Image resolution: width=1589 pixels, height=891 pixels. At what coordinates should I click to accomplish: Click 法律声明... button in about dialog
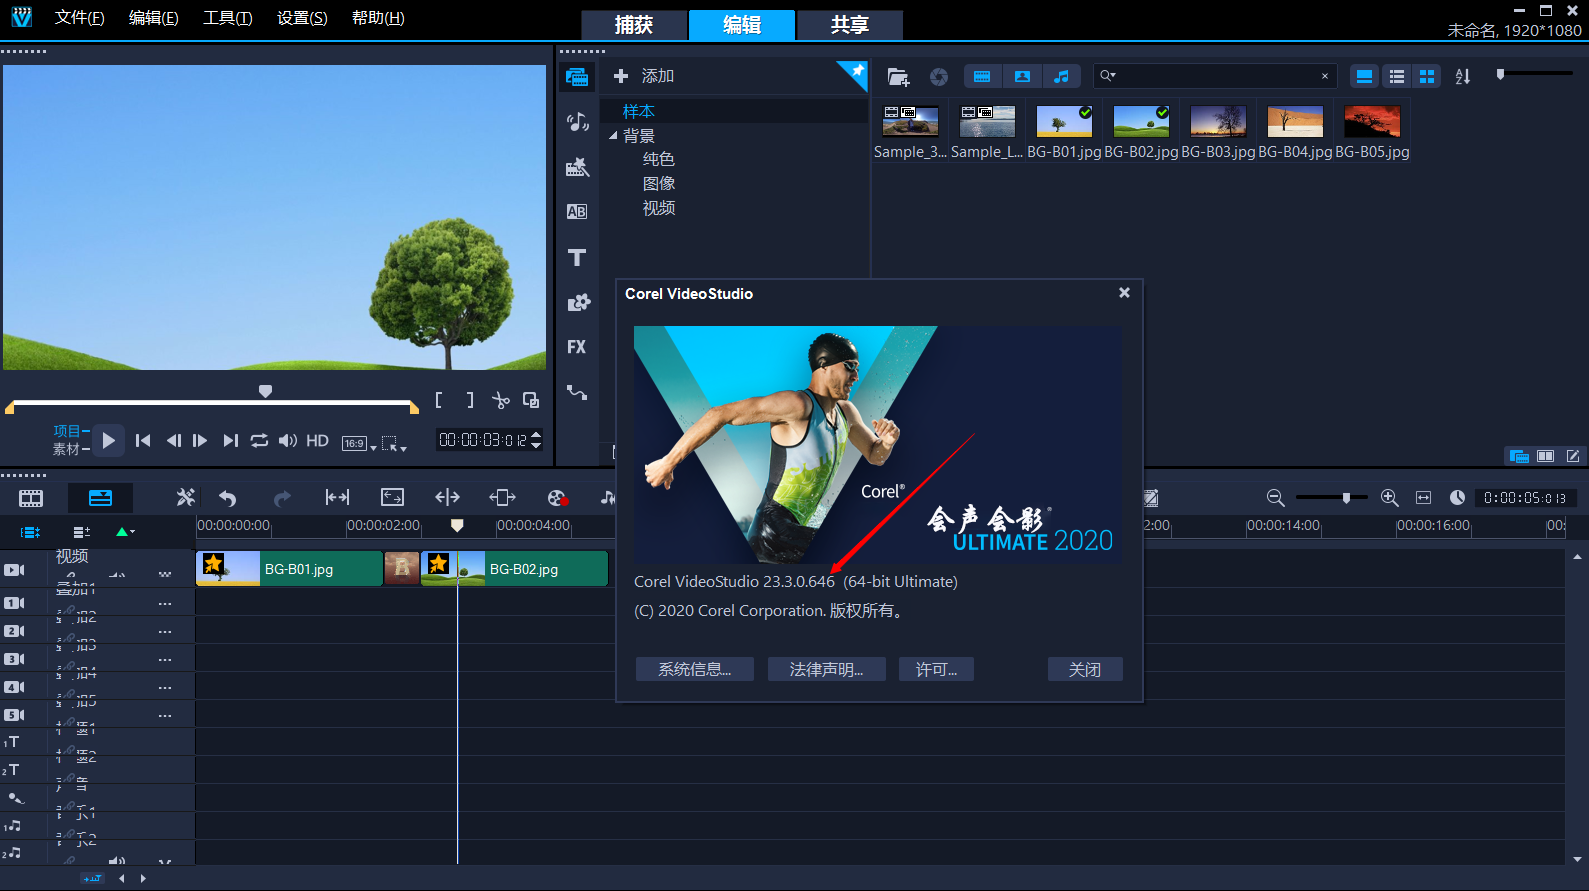pyautogui.click(x=826, y=669)
